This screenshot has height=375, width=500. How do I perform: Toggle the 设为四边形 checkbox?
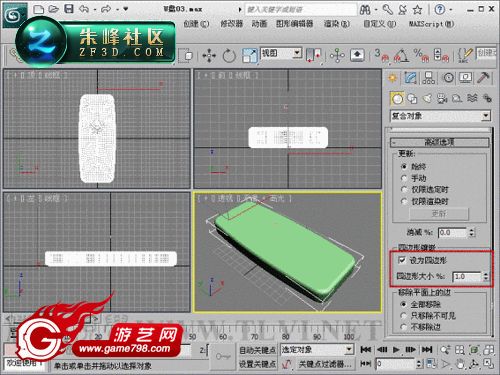[402, 260]
